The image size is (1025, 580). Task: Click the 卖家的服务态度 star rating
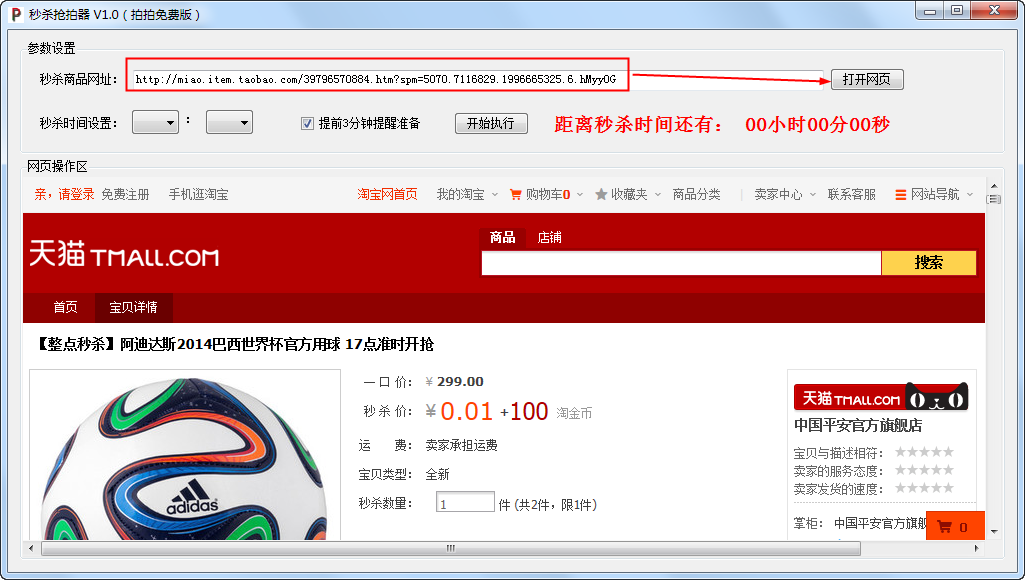click(x=924, y=470)
